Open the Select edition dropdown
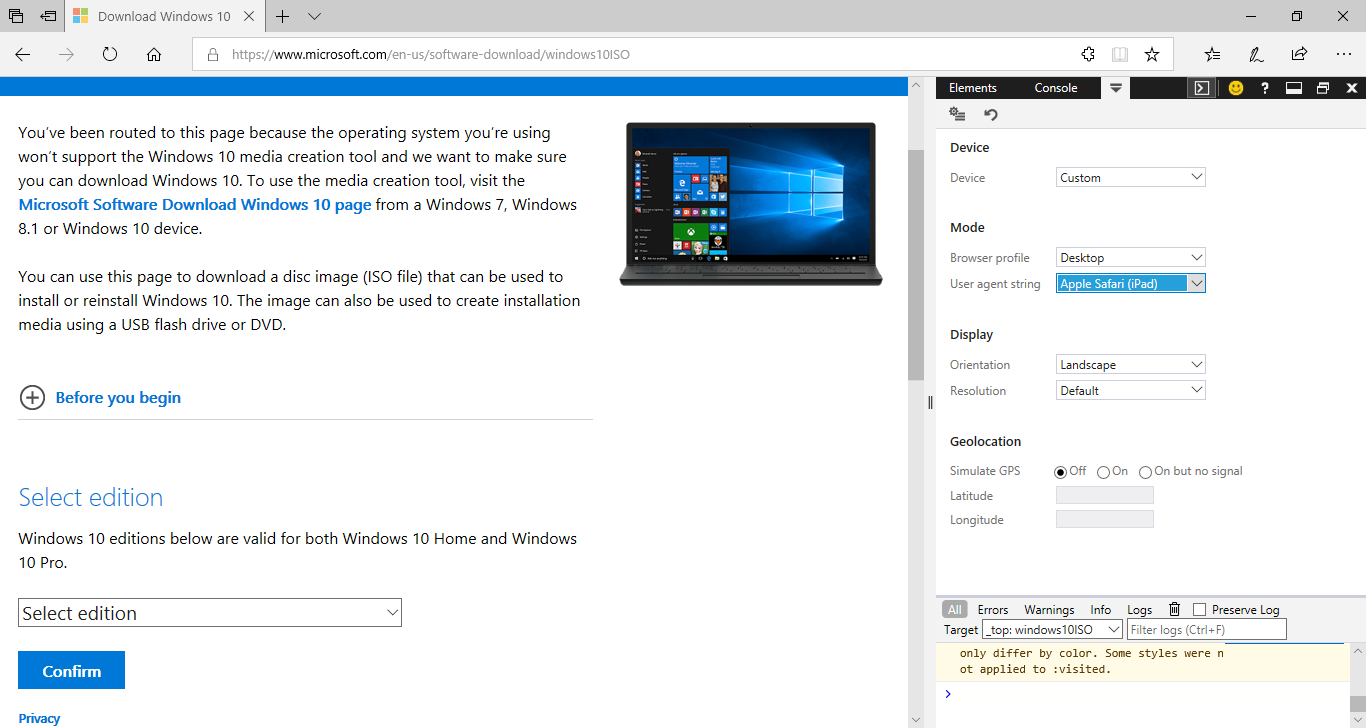 point(210,613)
